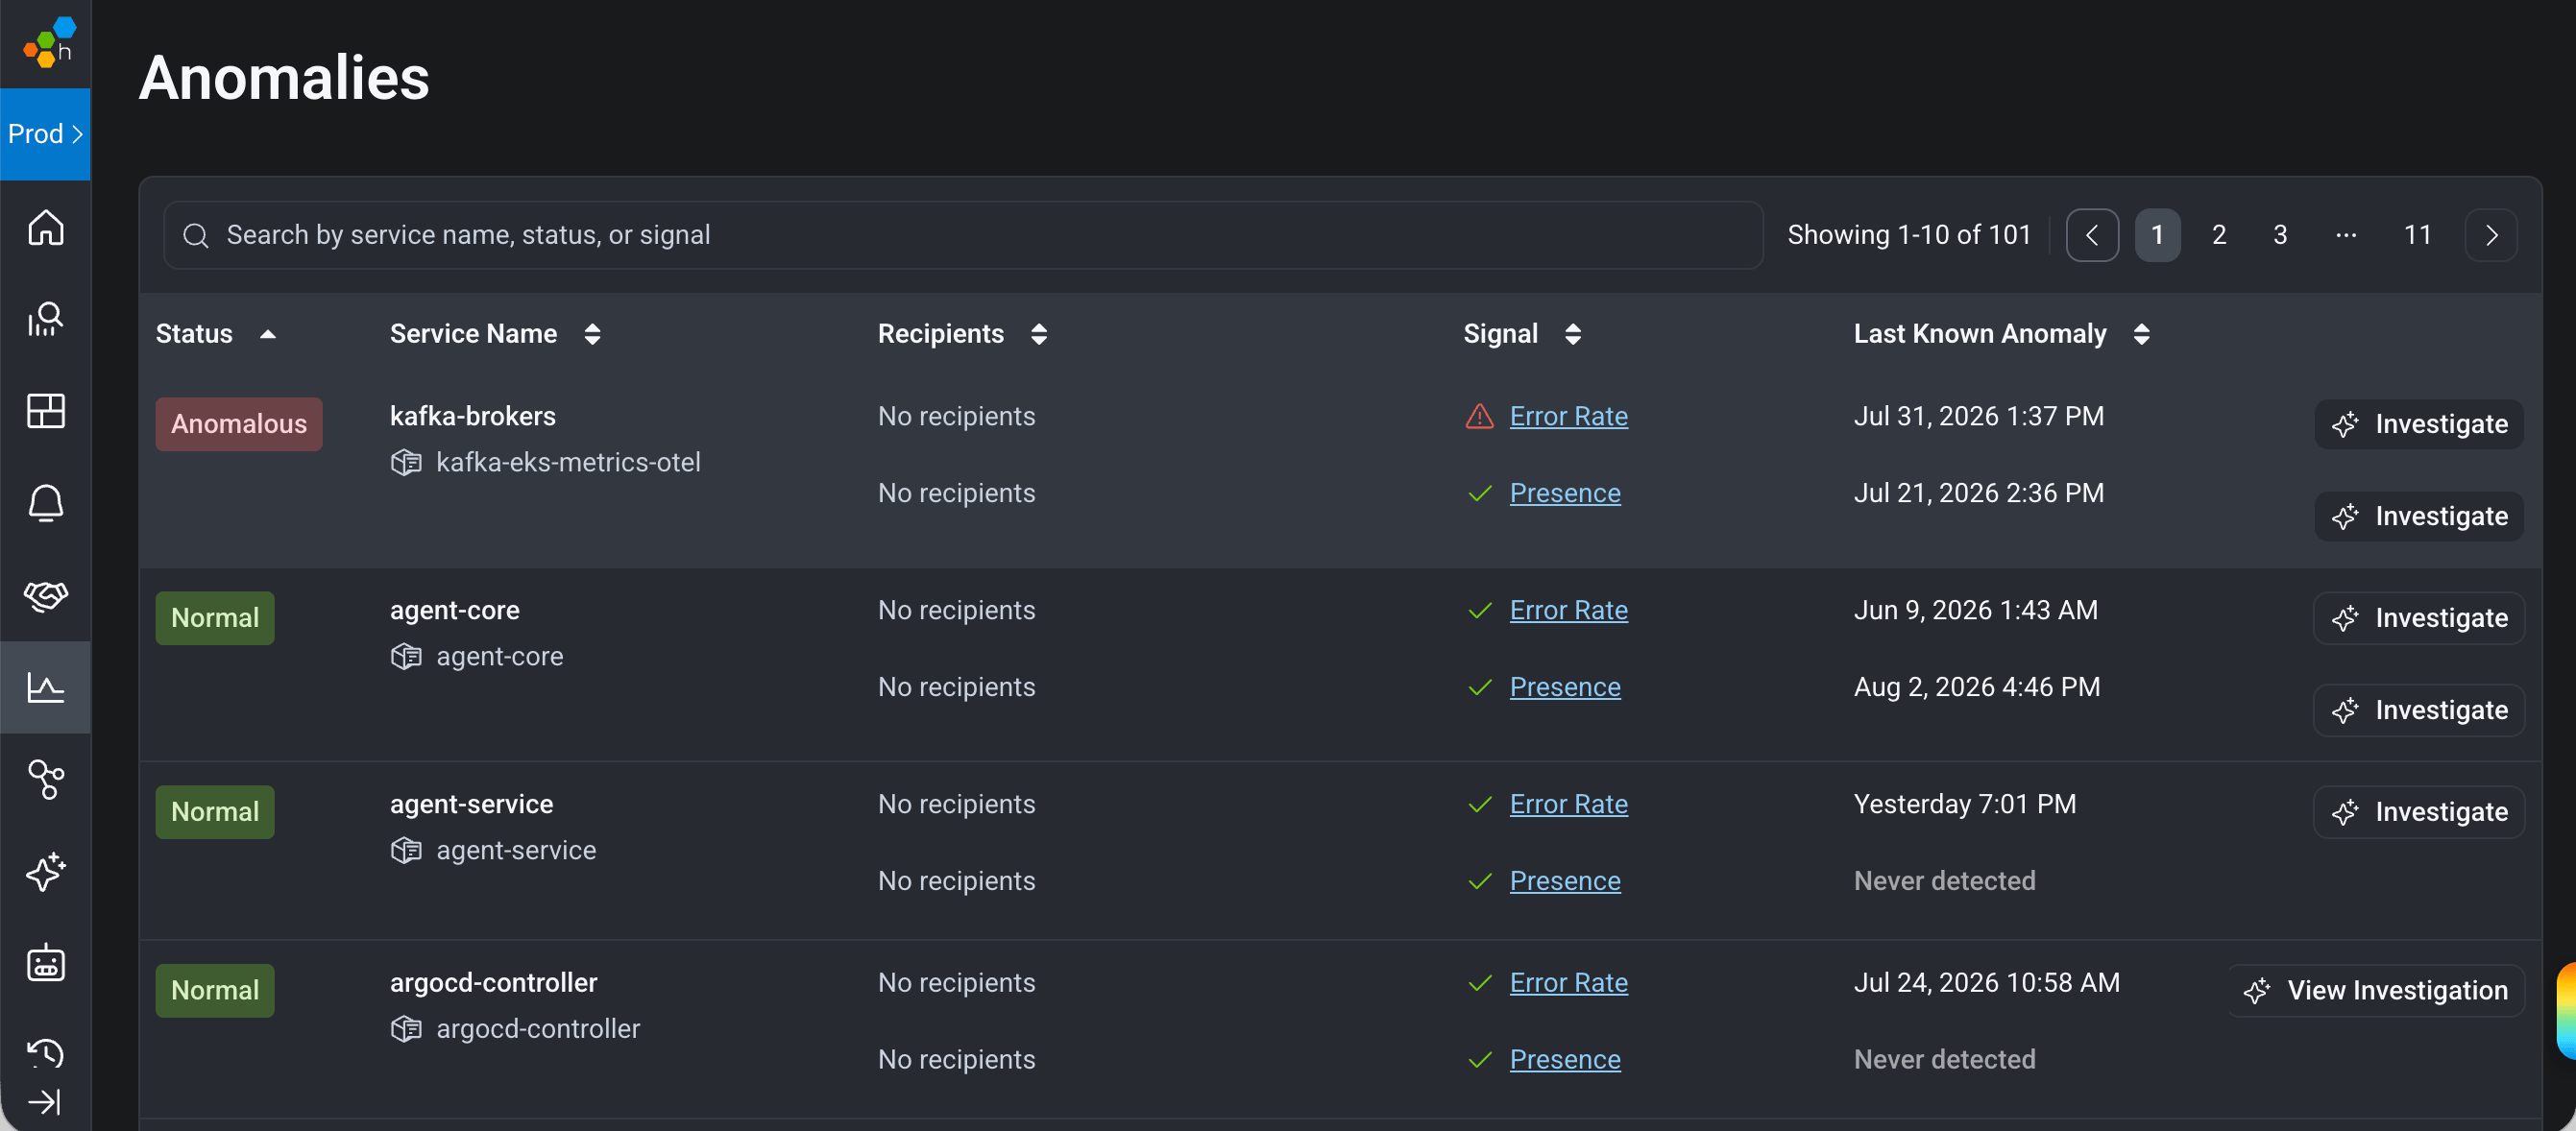Open argocd-controller Error Rate signal link
The width and height of the screenshot is (2576, 1131).
[1568, 982]
